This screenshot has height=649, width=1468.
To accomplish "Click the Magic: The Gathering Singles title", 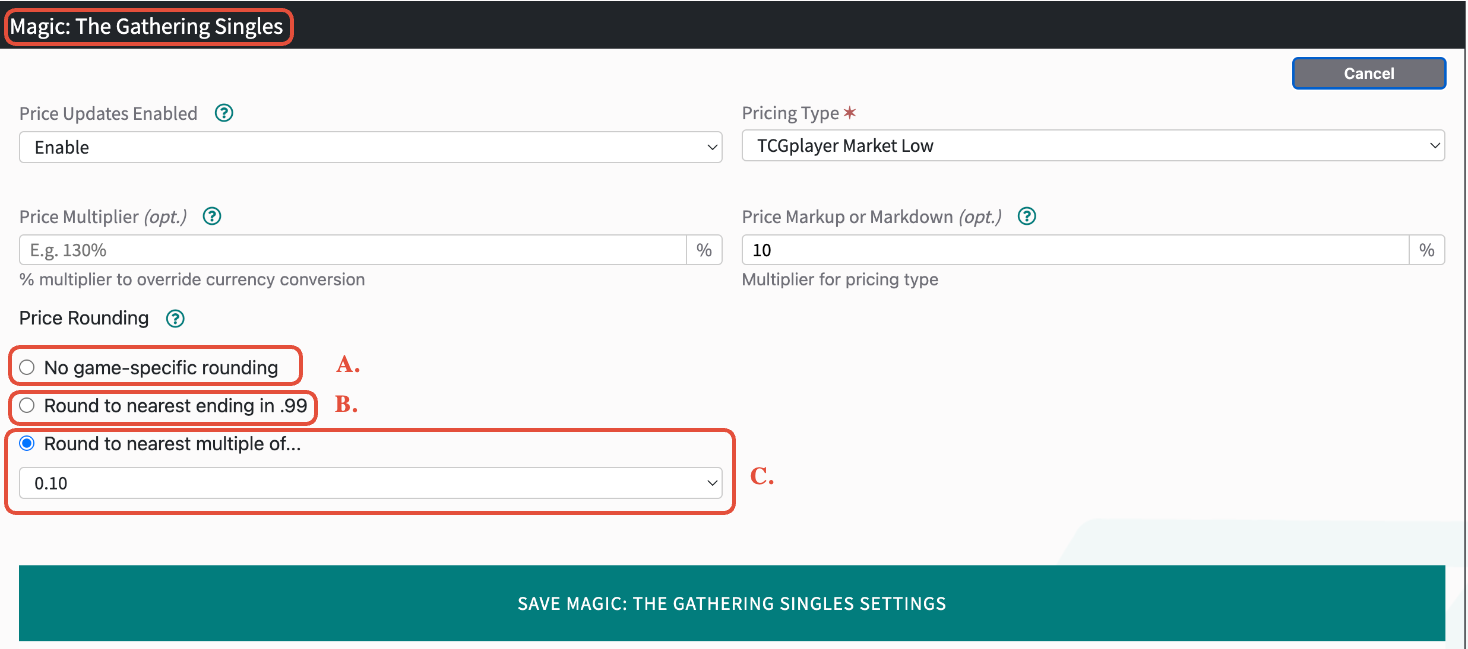I will (146, 26).
